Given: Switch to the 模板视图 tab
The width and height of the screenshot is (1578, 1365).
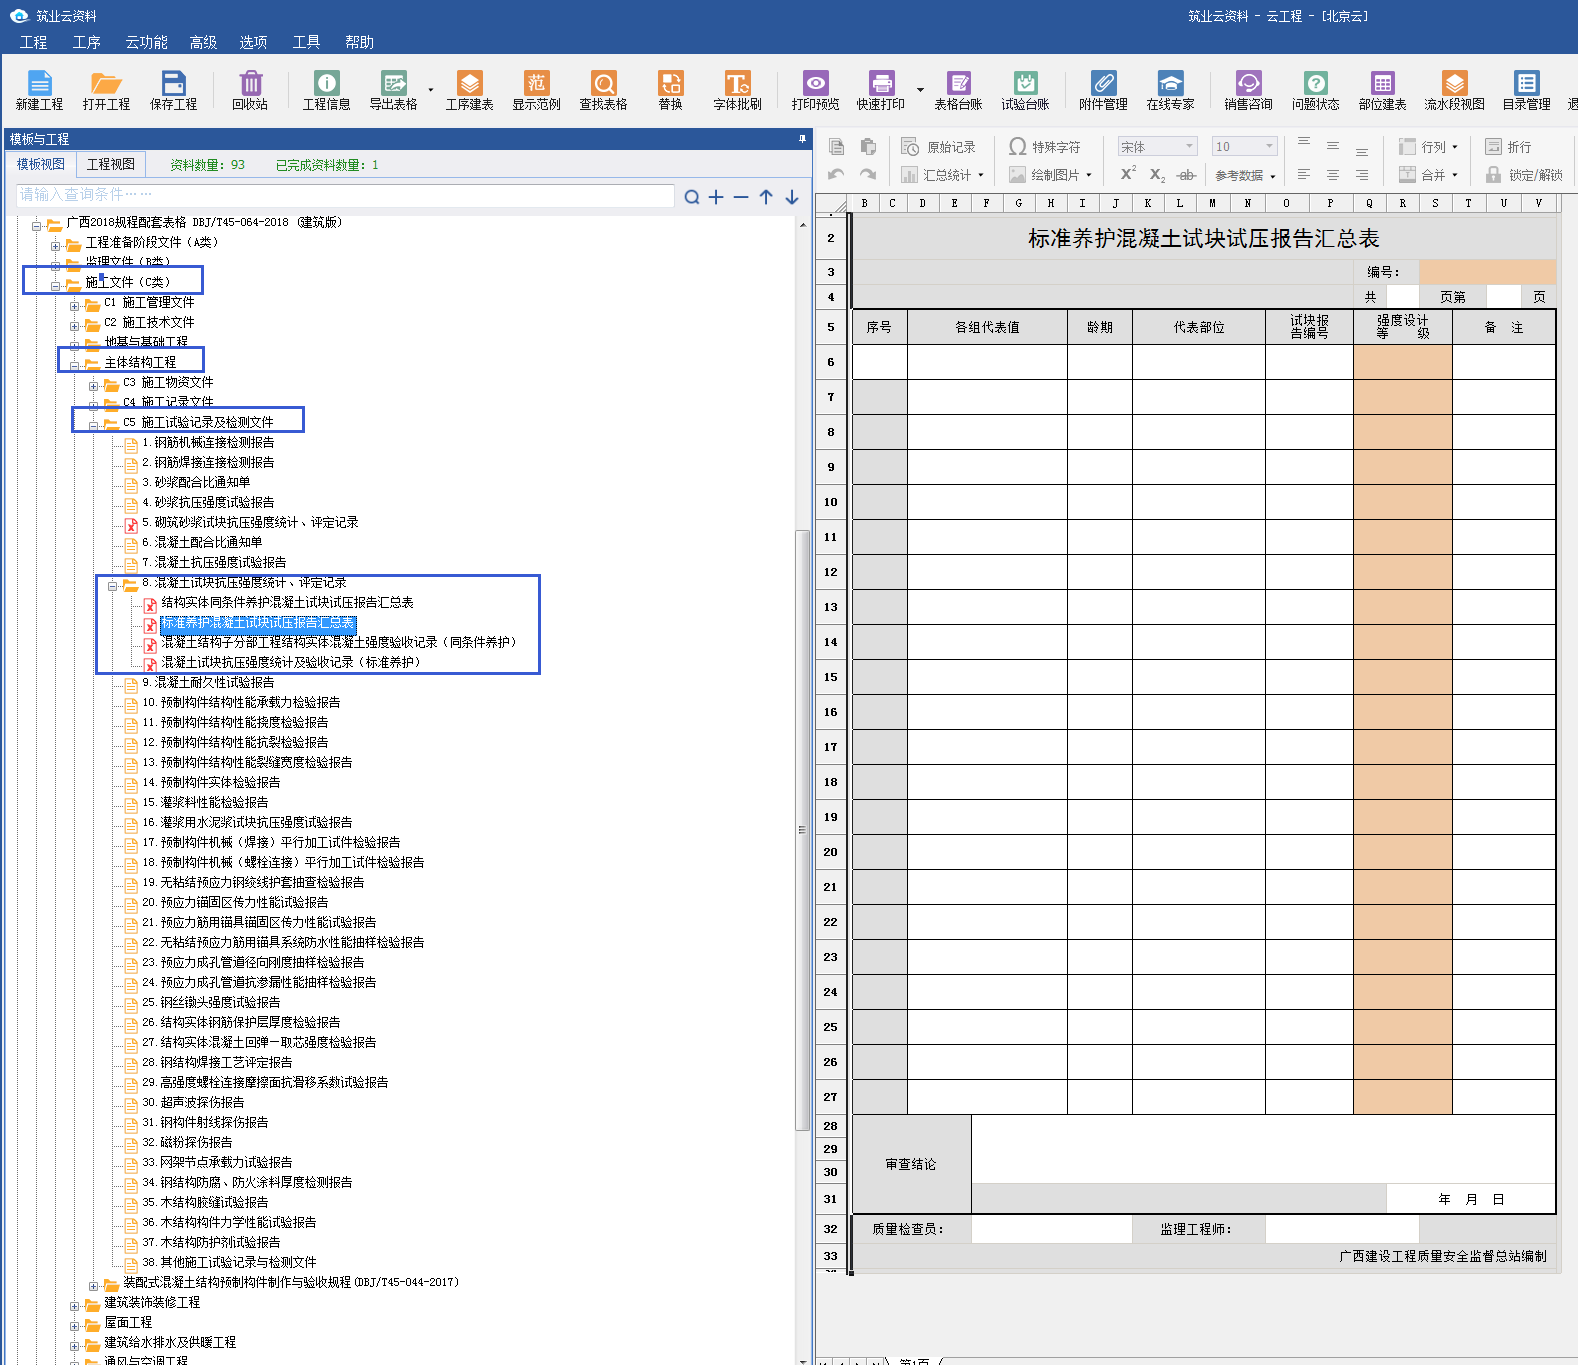Looking at the screenshot, I should tap(41, 164).
